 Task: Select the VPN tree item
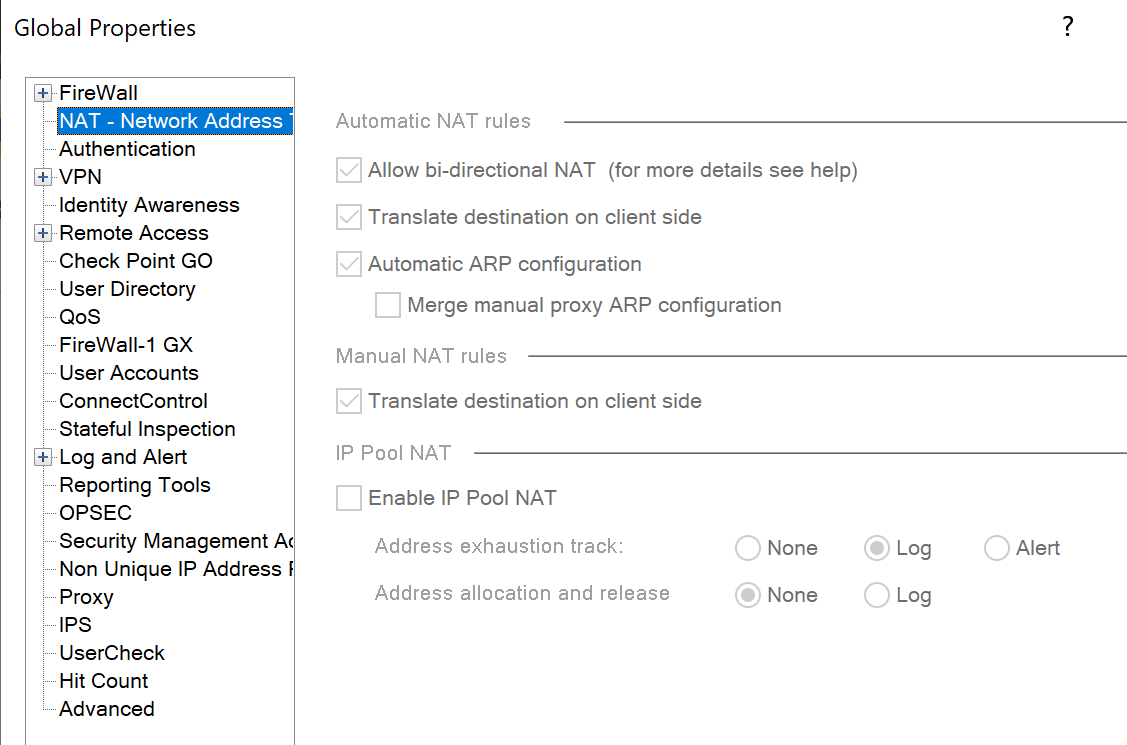point(80,177)
